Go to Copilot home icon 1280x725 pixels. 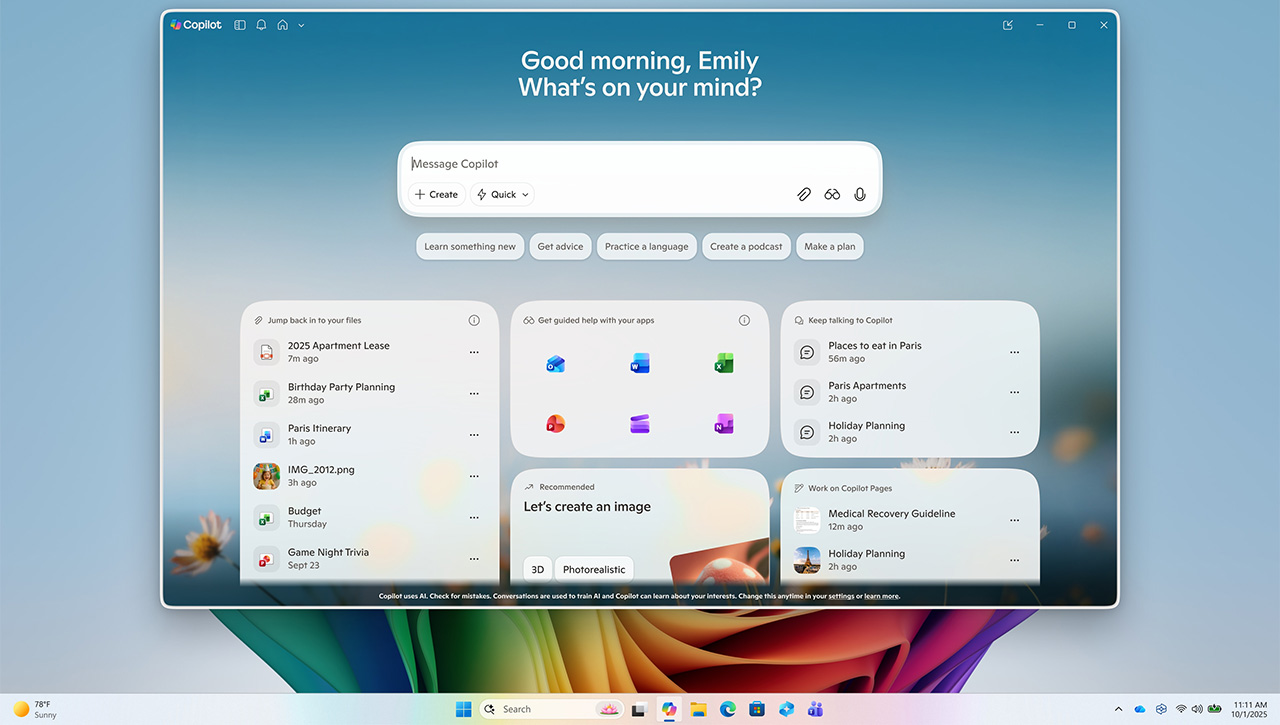coord(283,25)
